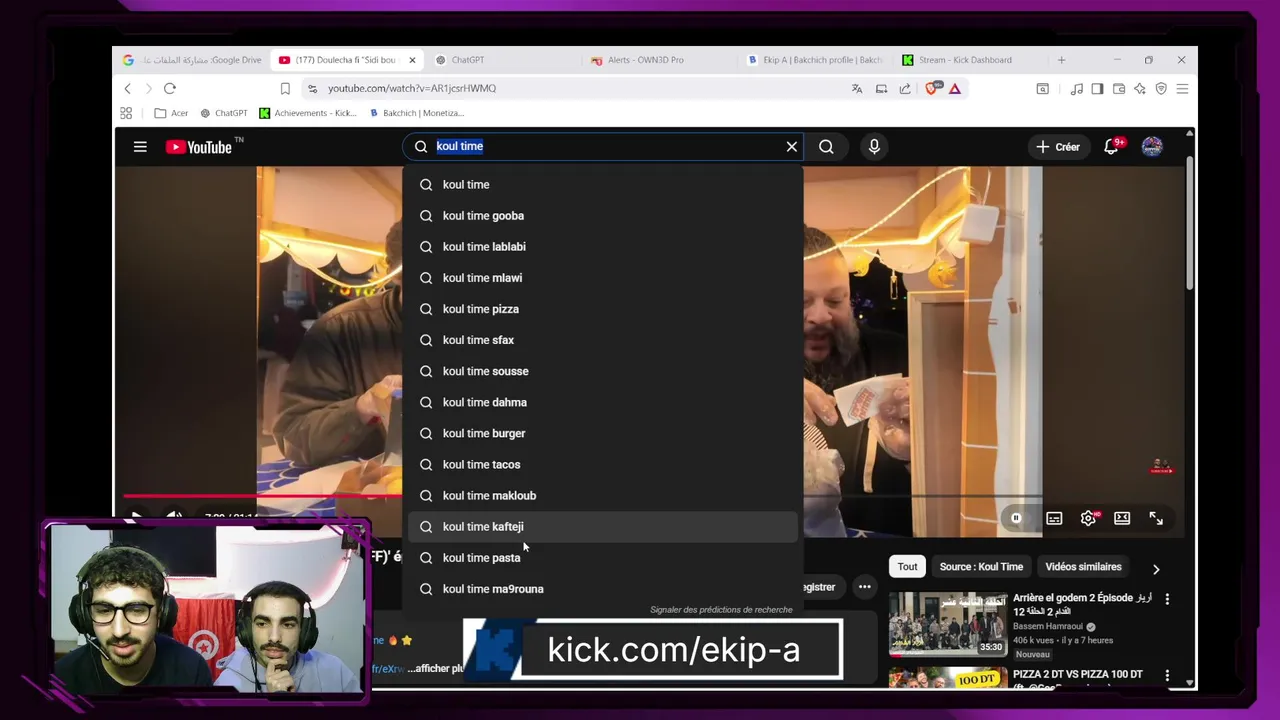Switch to the ChatGPT browser tab
This screenshot has height=720, width=1280.
pos(505,60)
